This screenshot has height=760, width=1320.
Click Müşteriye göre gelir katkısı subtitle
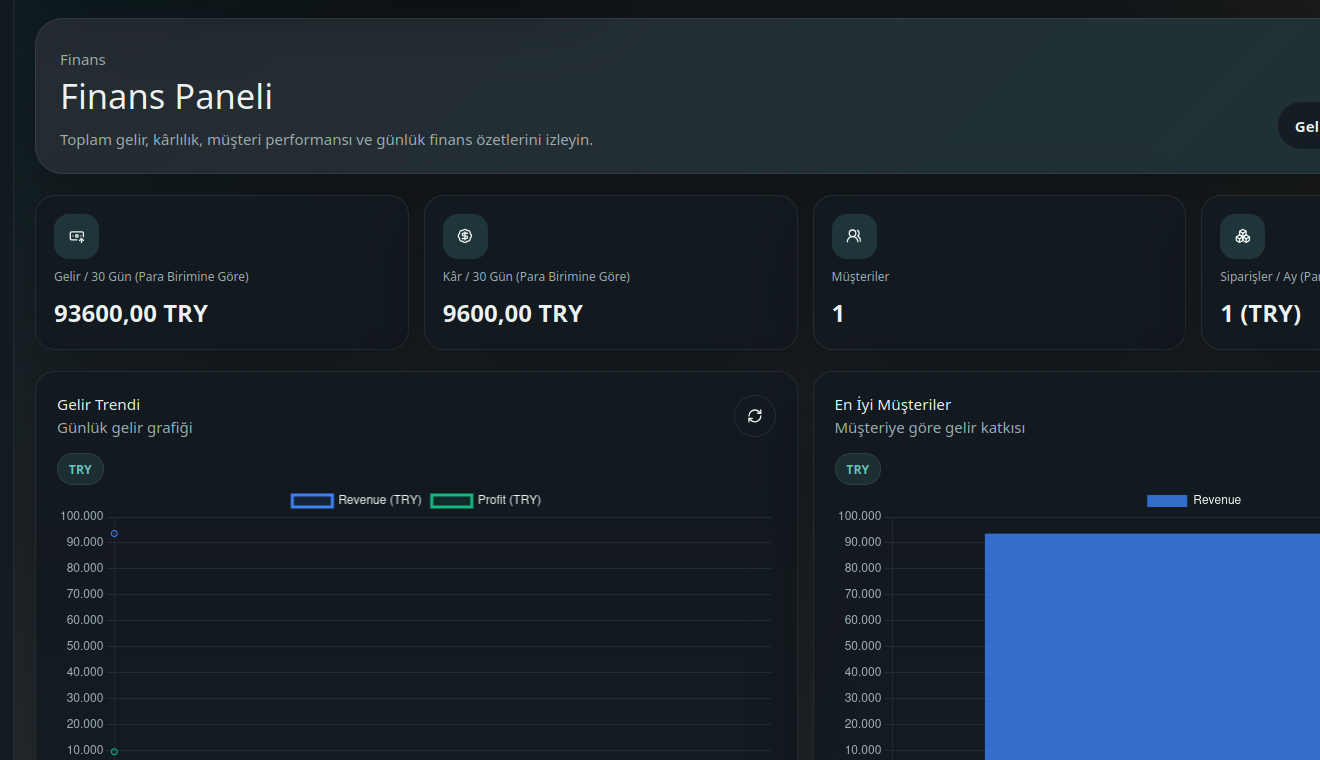[930, 428]
